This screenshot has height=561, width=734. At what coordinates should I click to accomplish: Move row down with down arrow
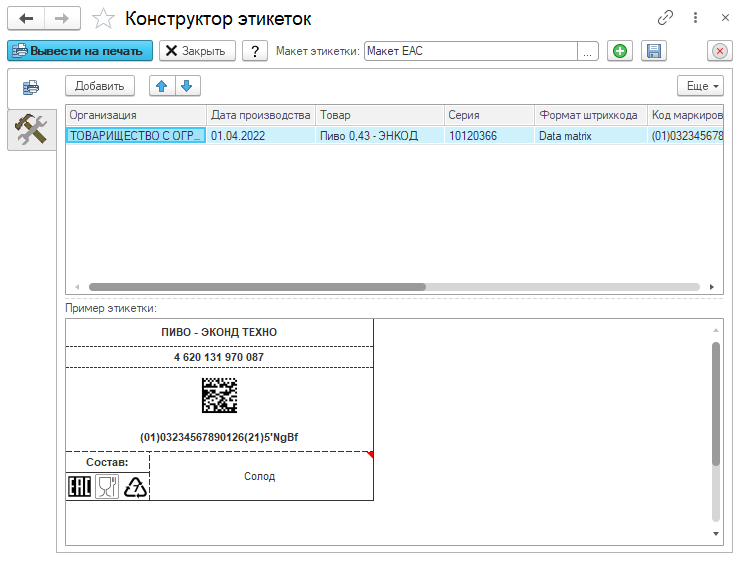186,86
